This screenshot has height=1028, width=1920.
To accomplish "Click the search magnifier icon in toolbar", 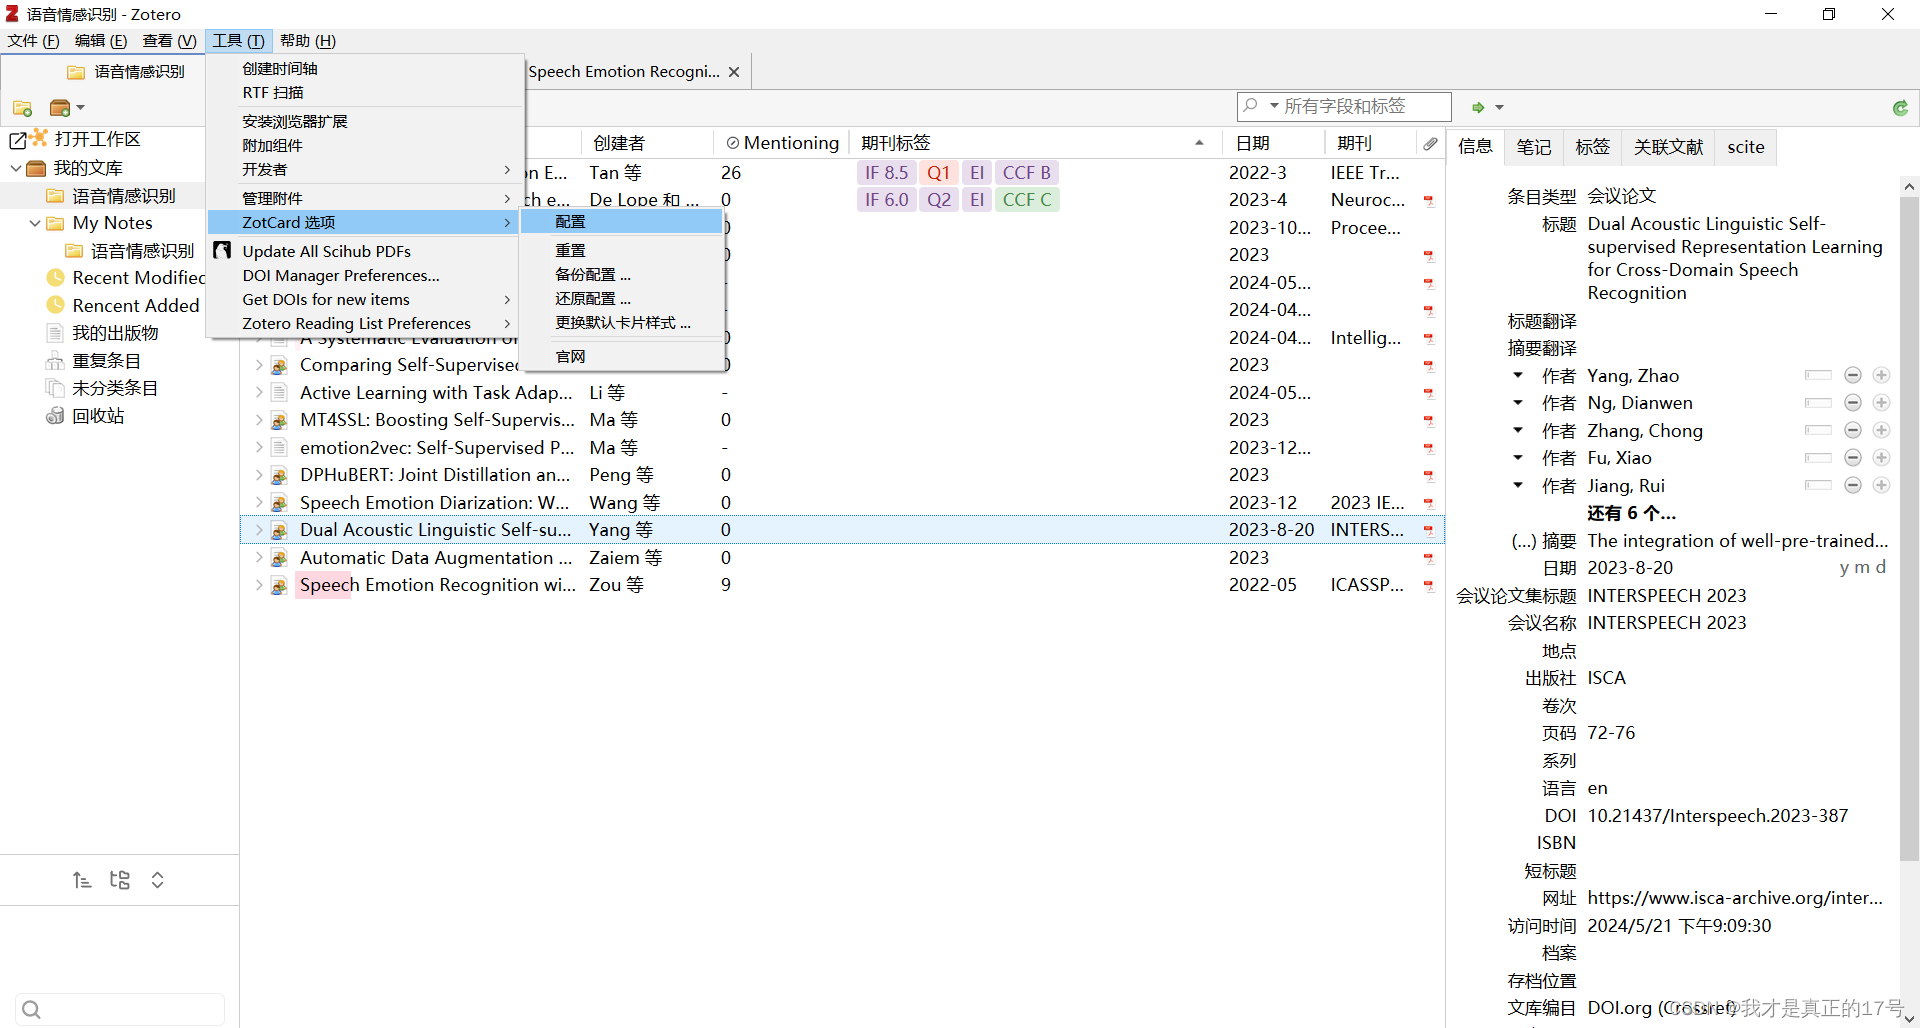I will (x=1251, y=105).
